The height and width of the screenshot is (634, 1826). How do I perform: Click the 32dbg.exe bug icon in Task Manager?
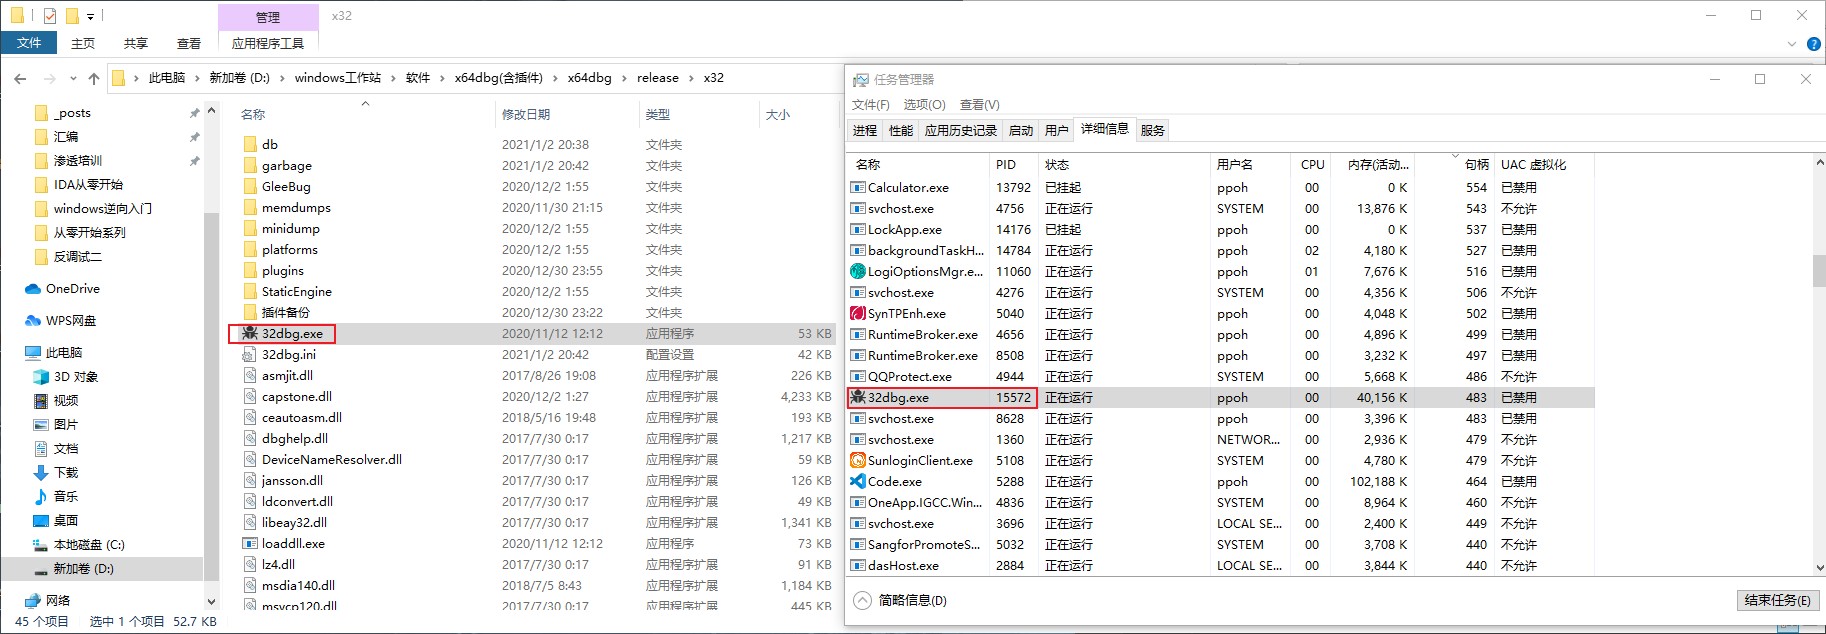coord(857,397)
